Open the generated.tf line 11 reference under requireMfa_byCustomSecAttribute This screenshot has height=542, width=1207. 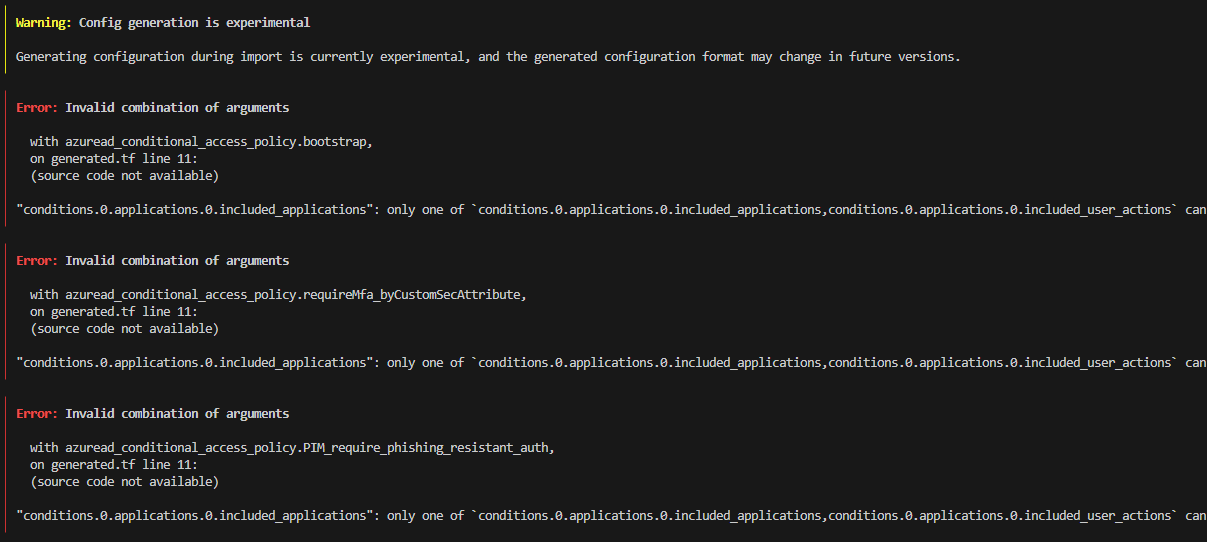(x=113, y=312)
